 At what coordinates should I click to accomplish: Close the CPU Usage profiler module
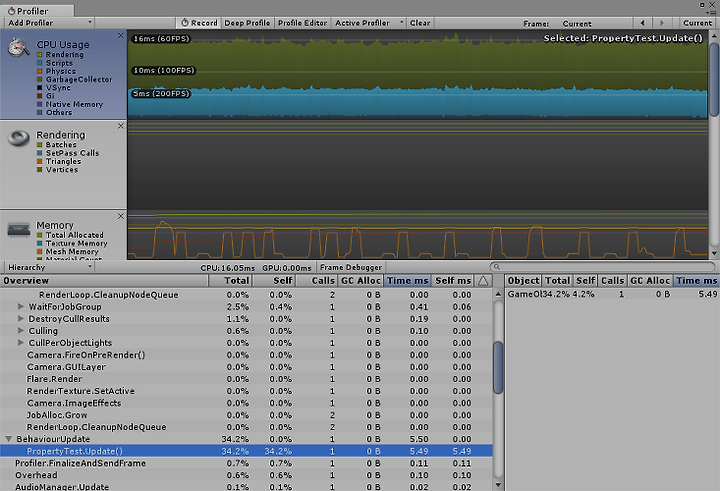(121, 35)
